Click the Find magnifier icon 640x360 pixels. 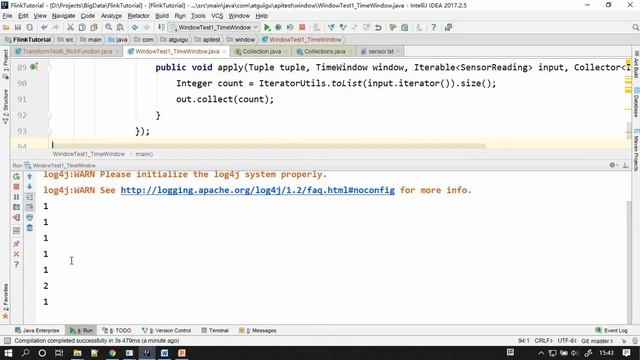pyautogui.click(x=109, y=27)
